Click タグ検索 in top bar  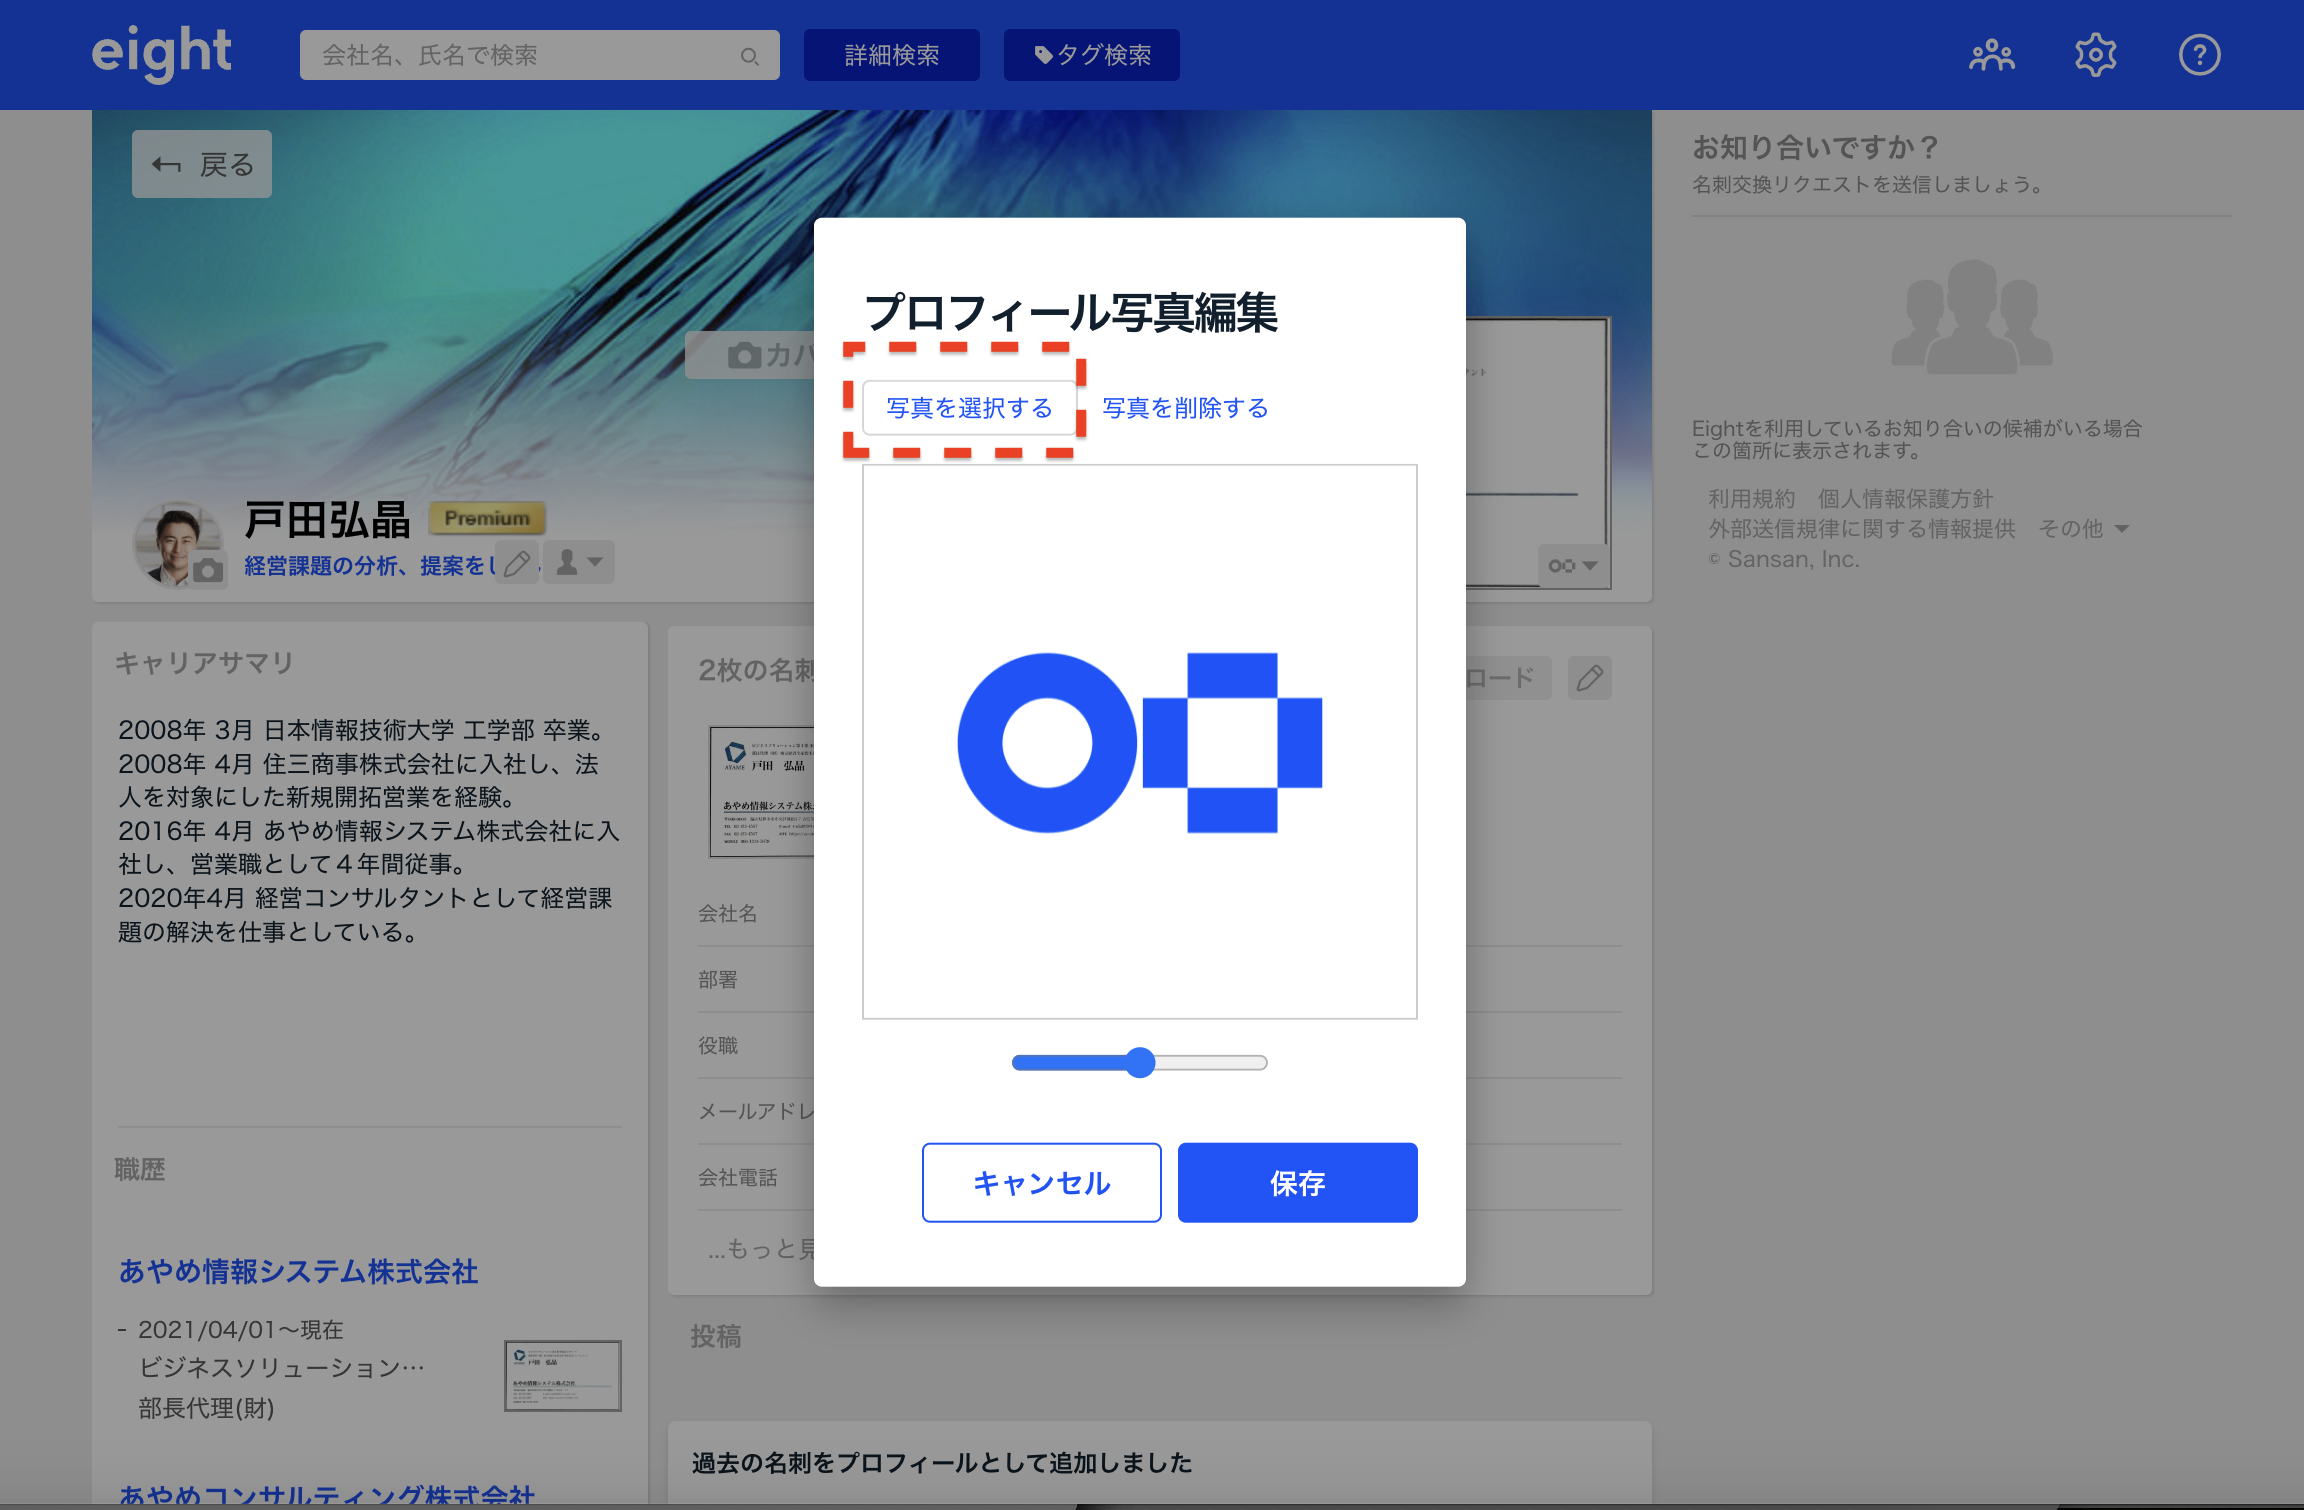pyautogui.click(x=1091, y=55)
